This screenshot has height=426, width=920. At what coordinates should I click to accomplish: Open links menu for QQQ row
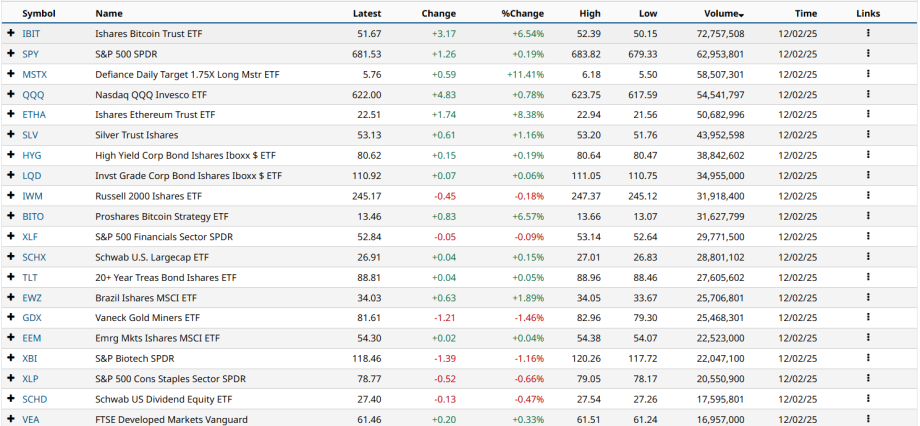pyautogui.click(x=868, y=94)
